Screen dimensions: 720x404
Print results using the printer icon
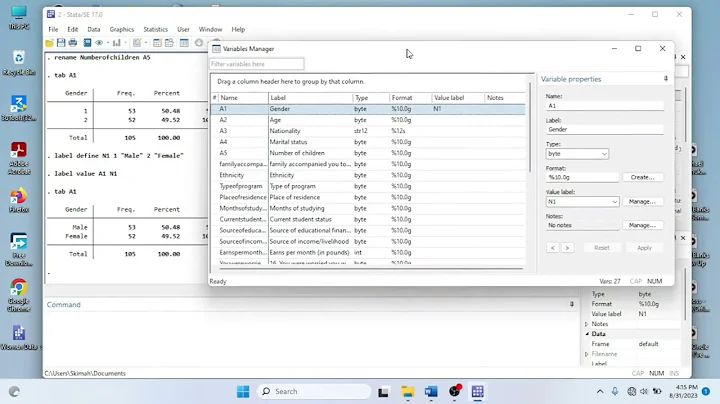pos(73,43)
